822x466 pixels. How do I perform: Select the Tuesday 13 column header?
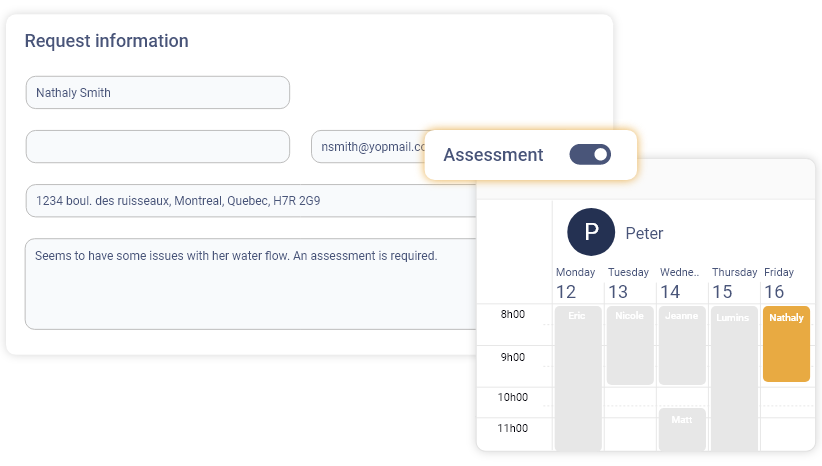point(628,284)
